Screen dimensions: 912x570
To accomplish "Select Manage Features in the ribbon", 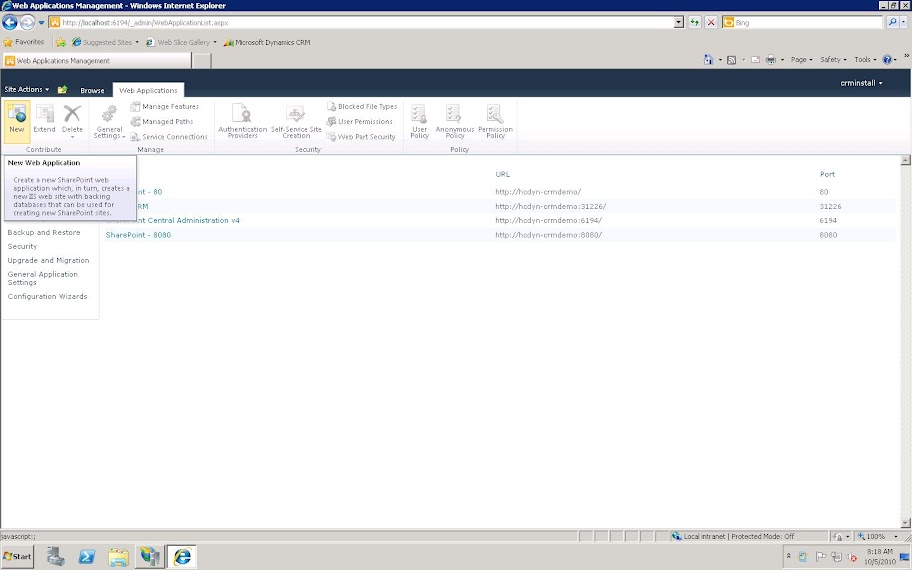I will click(165, 106).
